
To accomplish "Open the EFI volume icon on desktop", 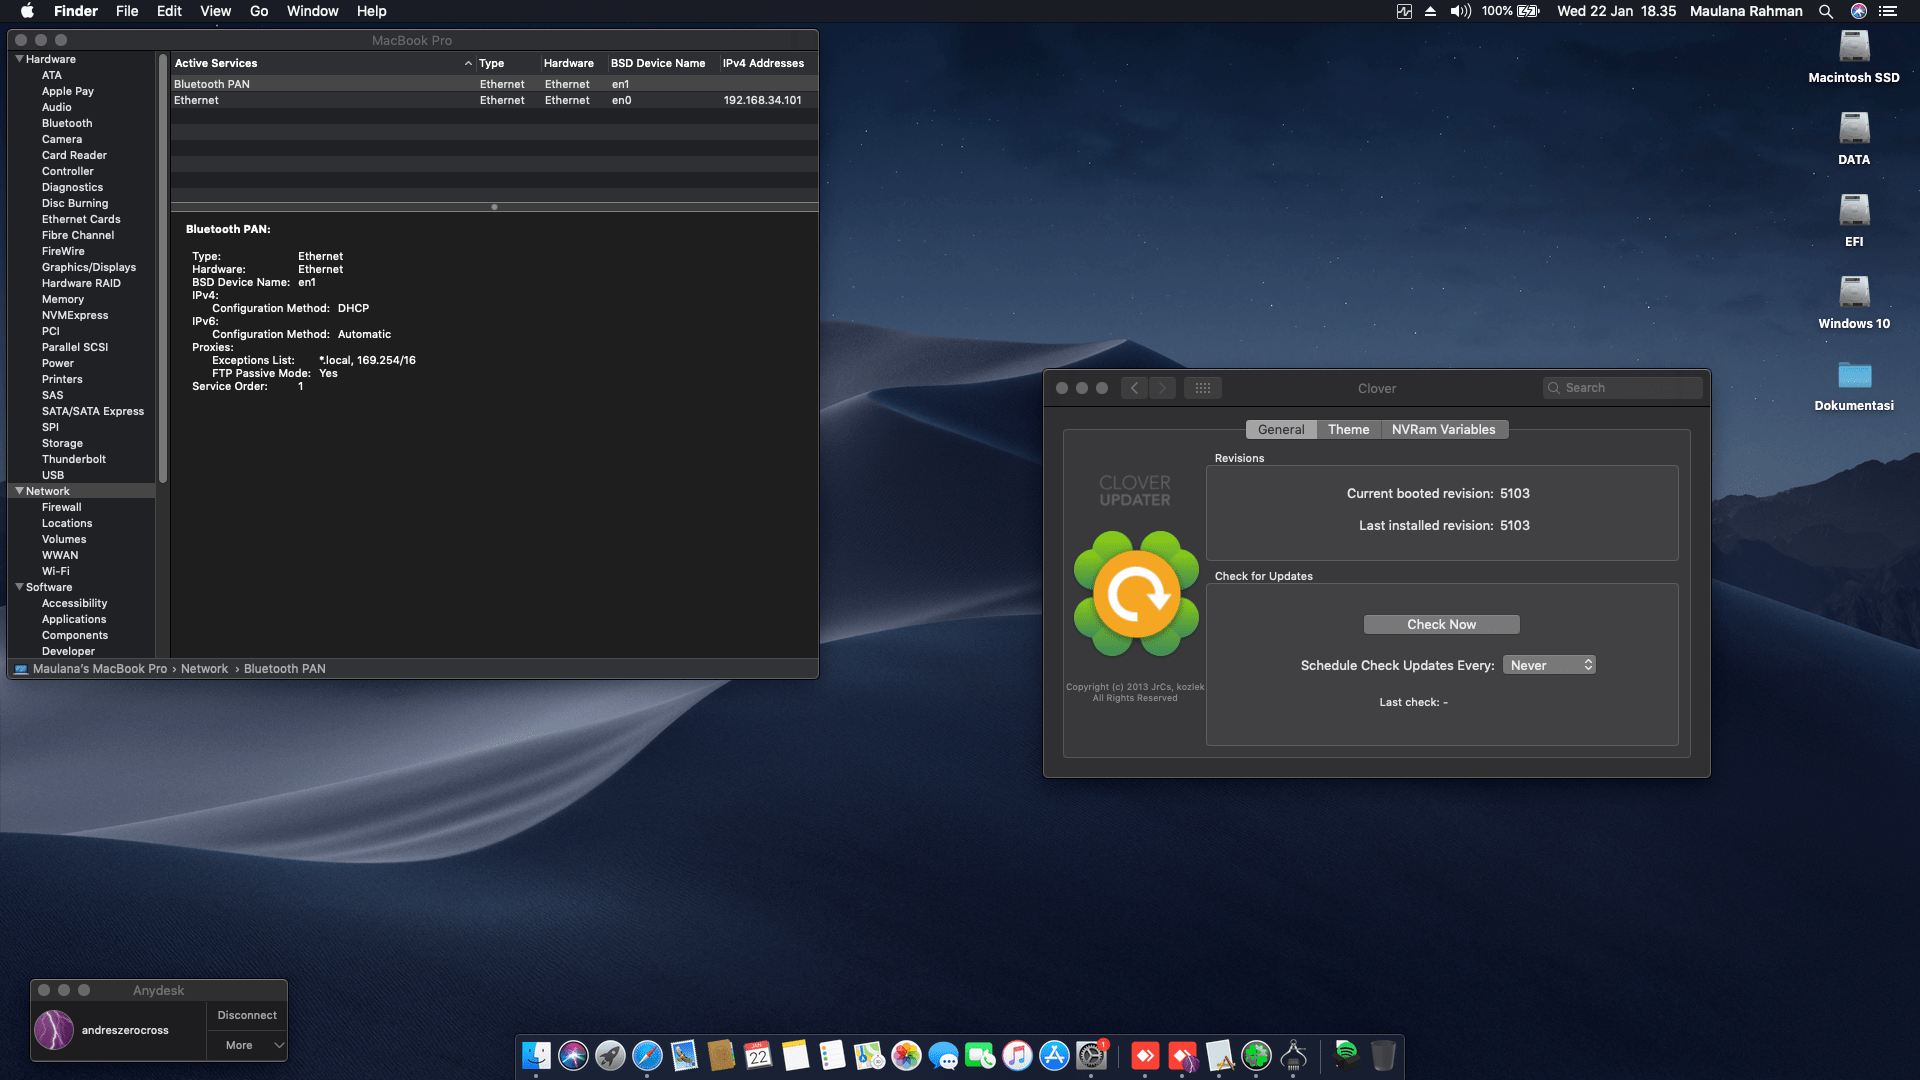I will (1853, 210).
